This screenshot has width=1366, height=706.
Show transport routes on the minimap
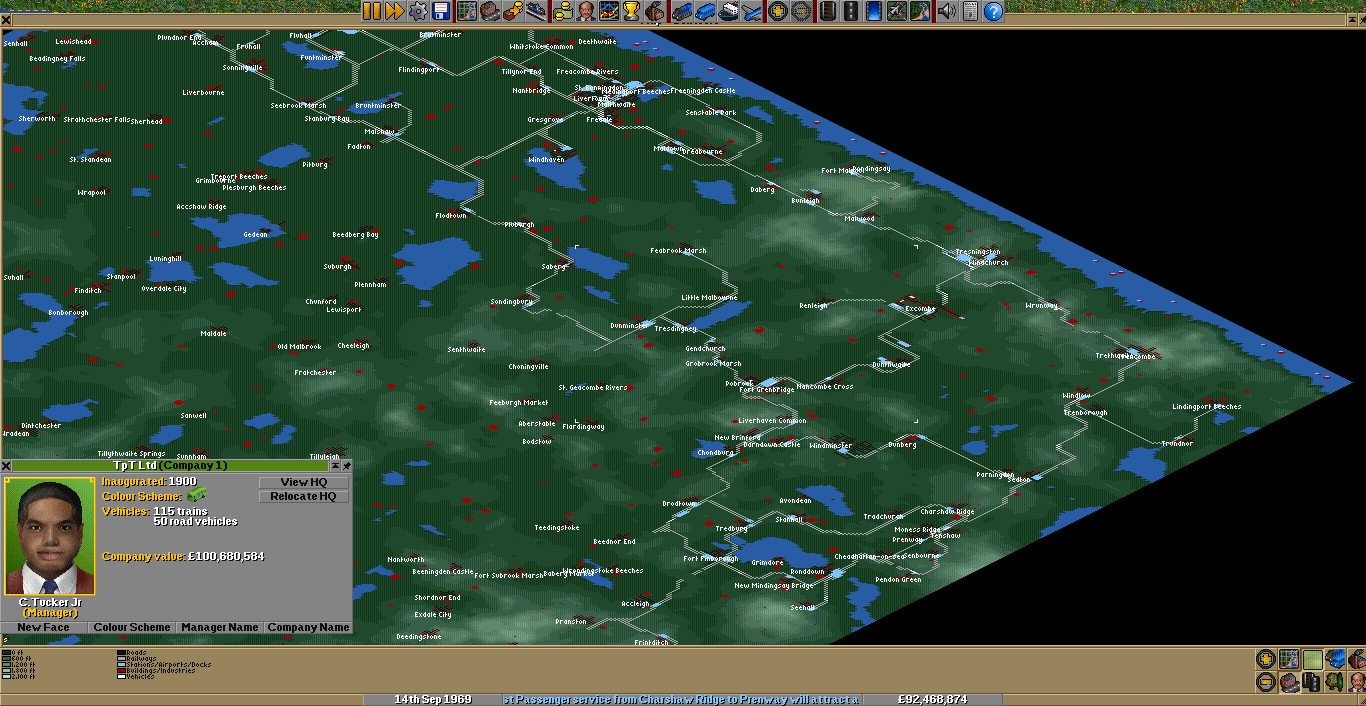point(1311,682)
